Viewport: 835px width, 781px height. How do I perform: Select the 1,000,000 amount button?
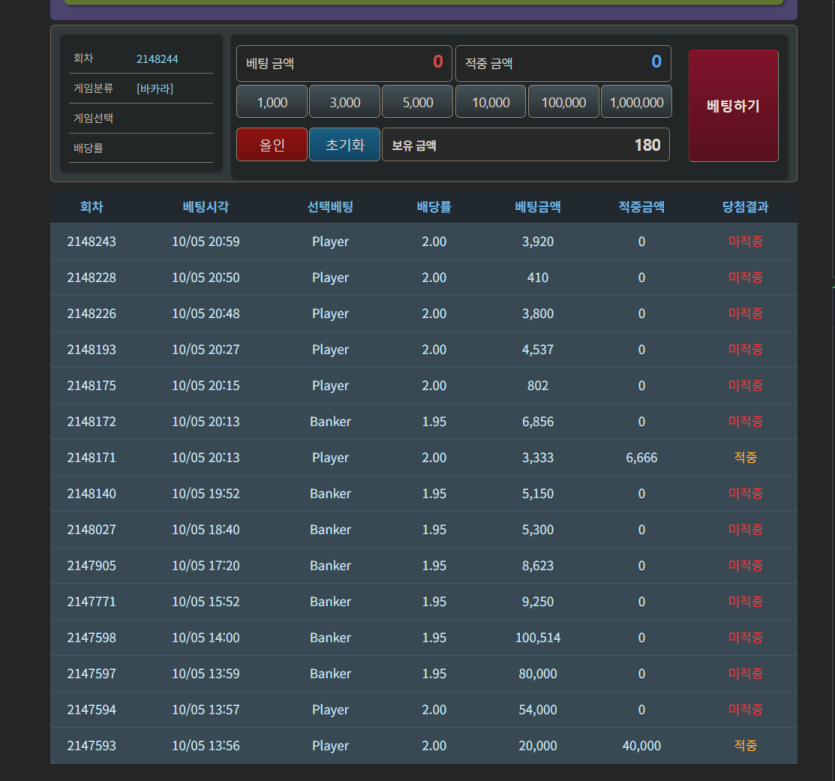coord(637,102)
